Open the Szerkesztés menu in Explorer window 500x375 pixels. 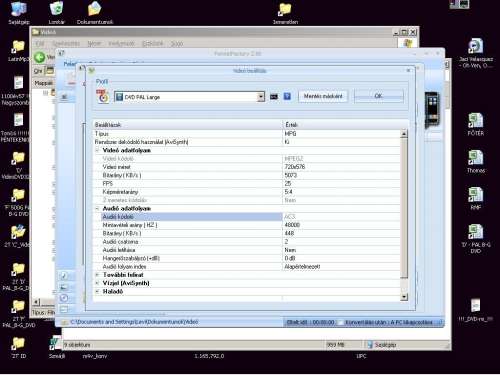point(66,44)
